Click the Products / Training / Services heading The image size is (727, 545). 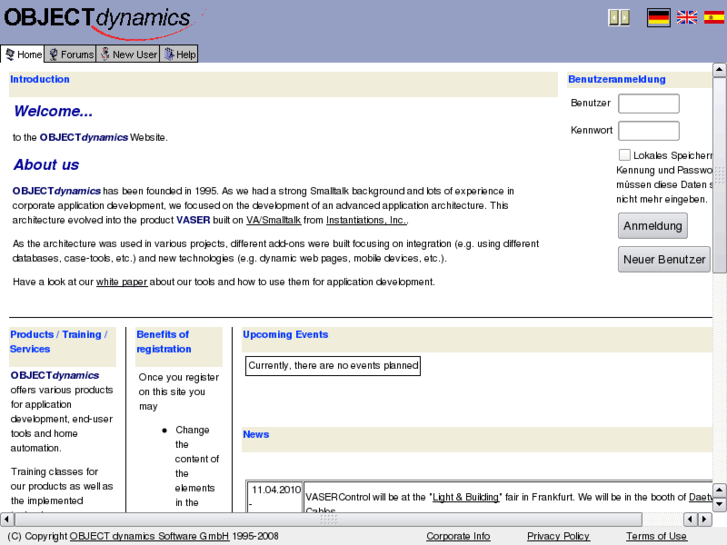pyautogui.click(x=58, y=342)
